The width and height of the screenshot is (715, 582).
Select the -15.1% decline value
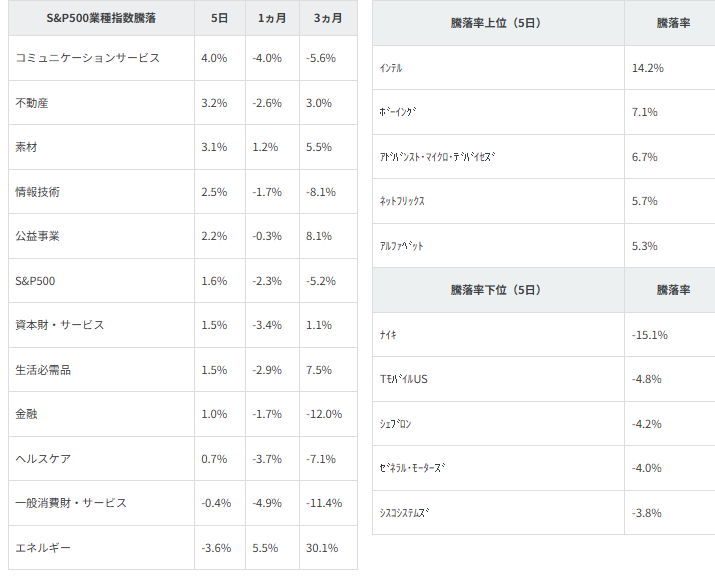[650, 335]
